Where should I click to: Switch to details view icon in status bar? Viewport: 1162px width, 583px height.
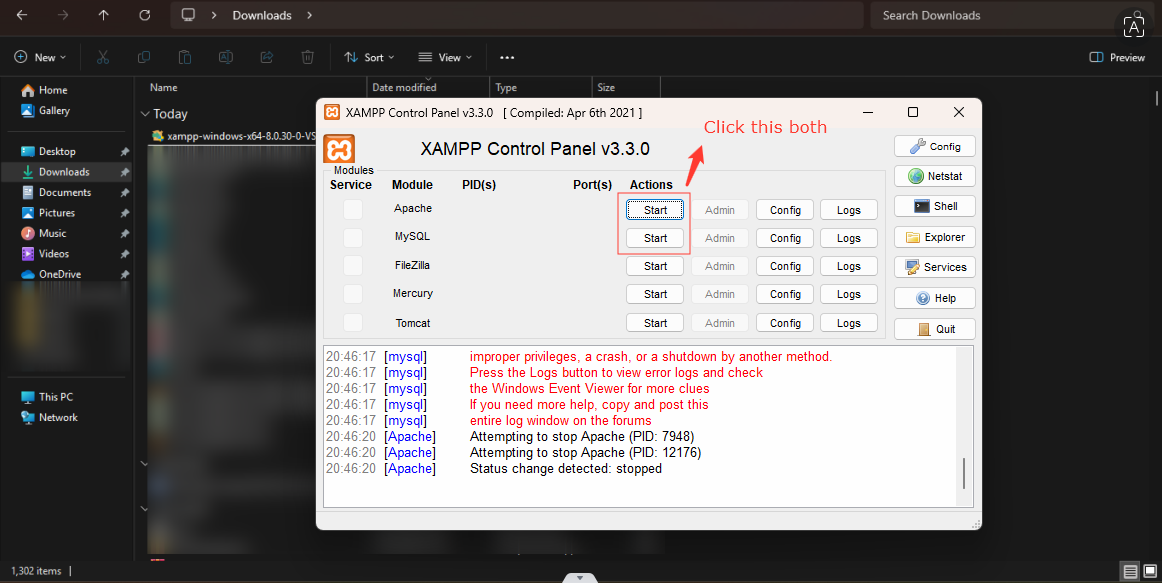(1129, 571)
